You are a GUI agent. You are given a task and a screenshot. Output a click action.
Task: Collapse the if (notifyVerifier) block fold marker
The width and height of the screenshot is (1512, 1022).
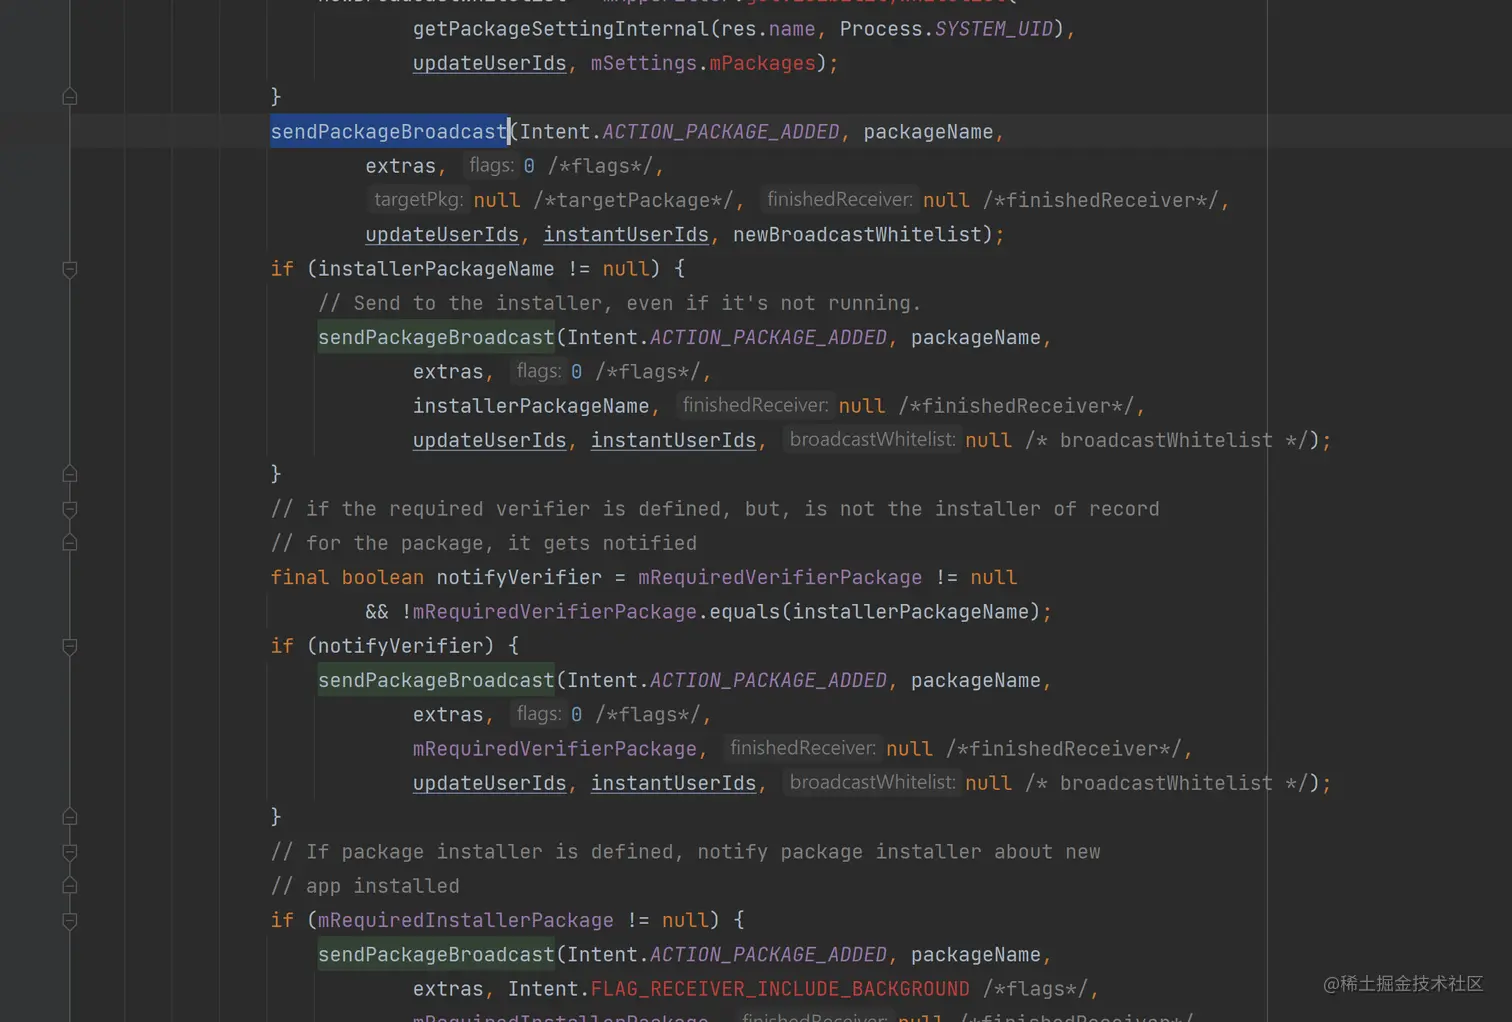point(70,646)
